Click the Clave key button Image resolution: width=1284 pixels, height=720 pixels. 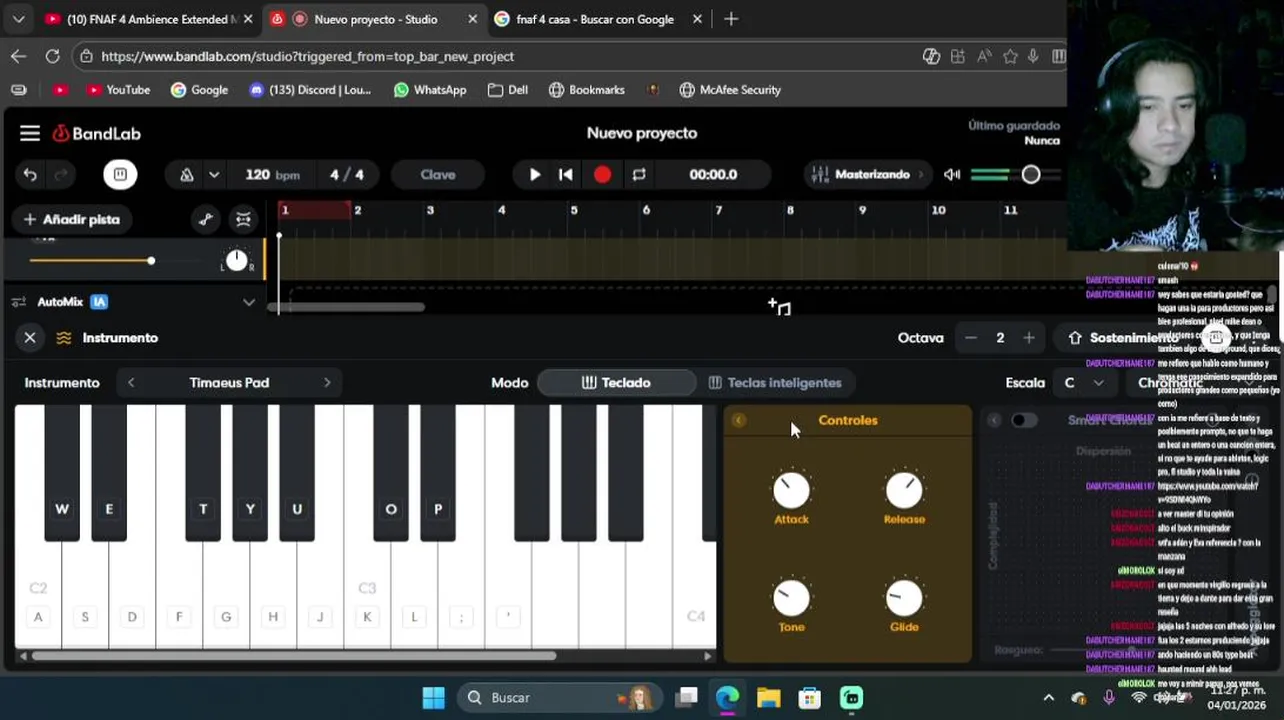click(438, 174)
